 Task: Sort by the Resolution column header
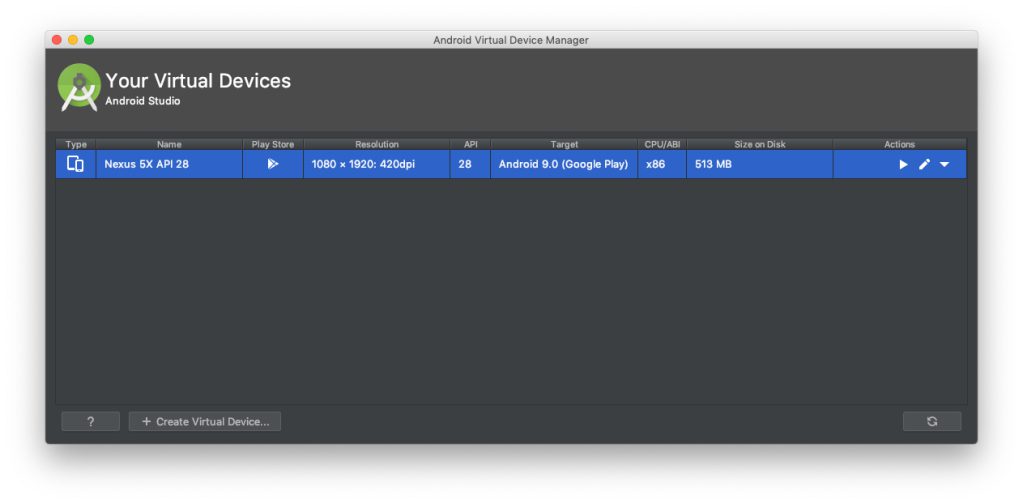[376, 144]
